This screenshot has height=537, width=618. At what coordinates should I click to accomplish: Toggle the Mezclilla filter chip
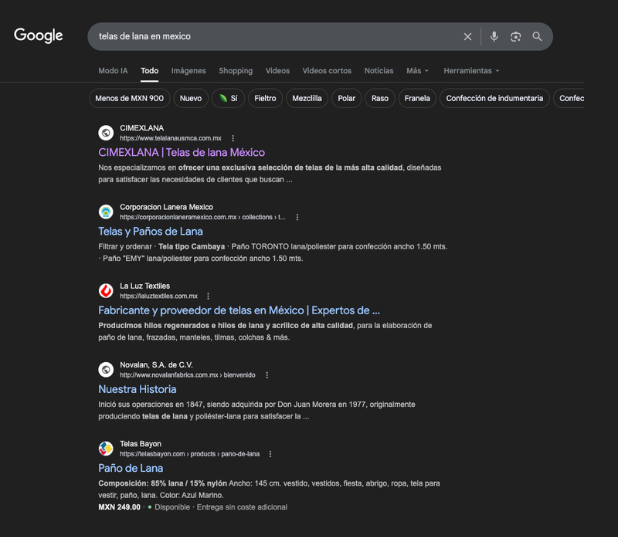click(307, 98)
